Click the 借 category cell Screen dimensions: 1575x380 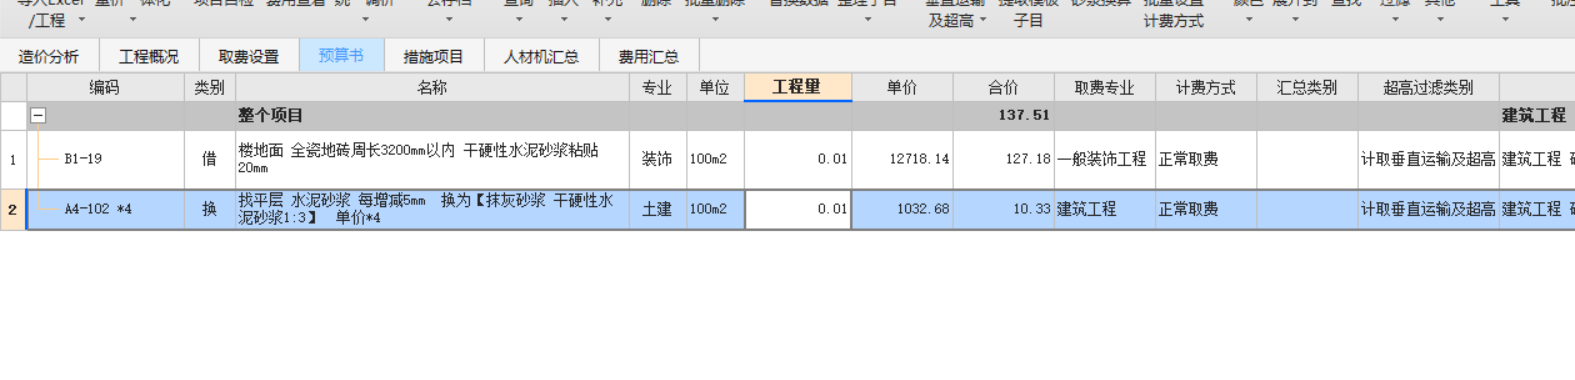pyautogui.click(x=210, y=160)
